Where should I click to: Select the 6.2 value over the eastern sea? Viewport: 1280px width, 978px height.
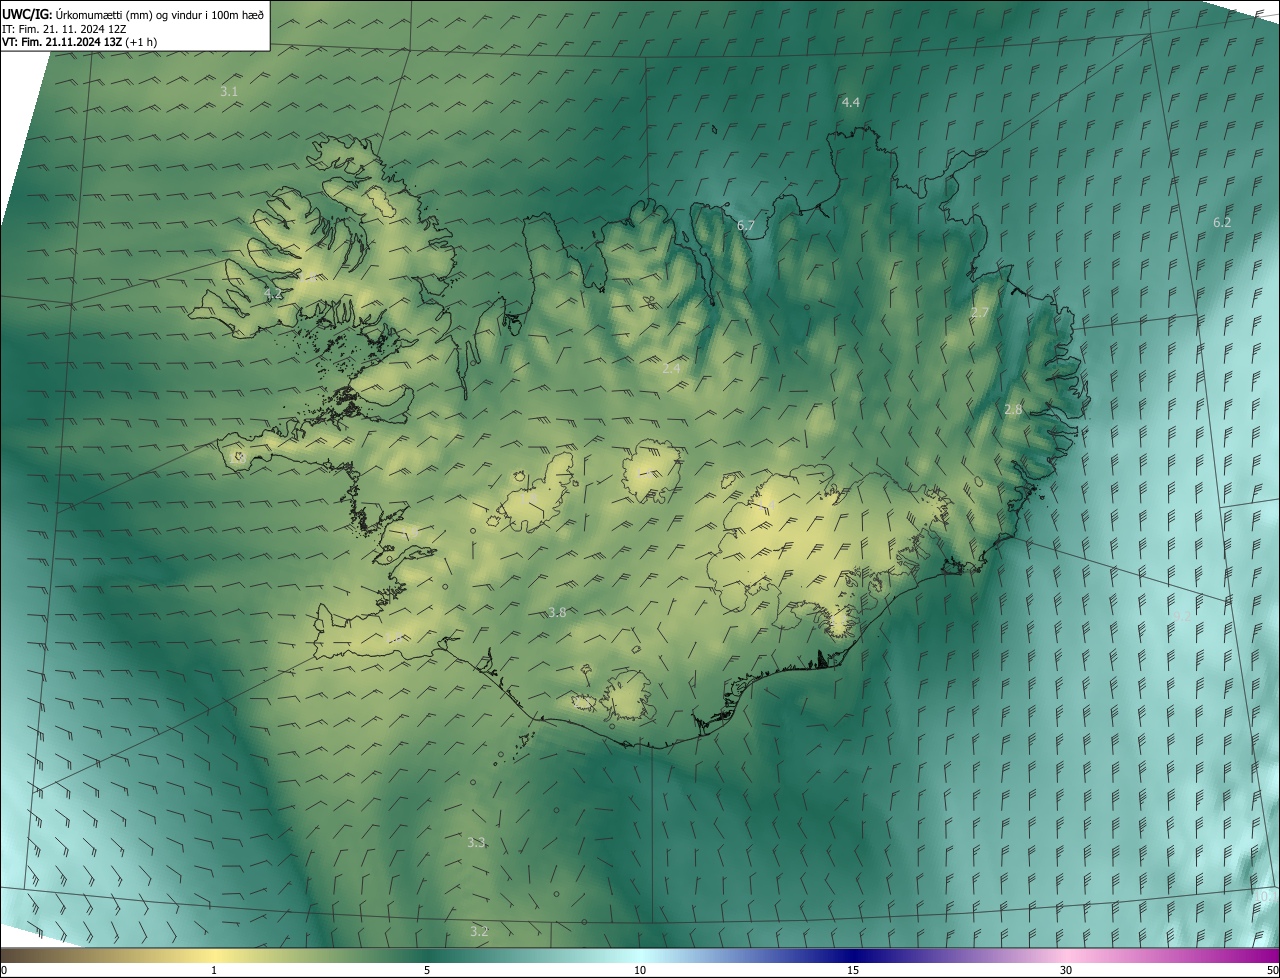coord(1222,223)
